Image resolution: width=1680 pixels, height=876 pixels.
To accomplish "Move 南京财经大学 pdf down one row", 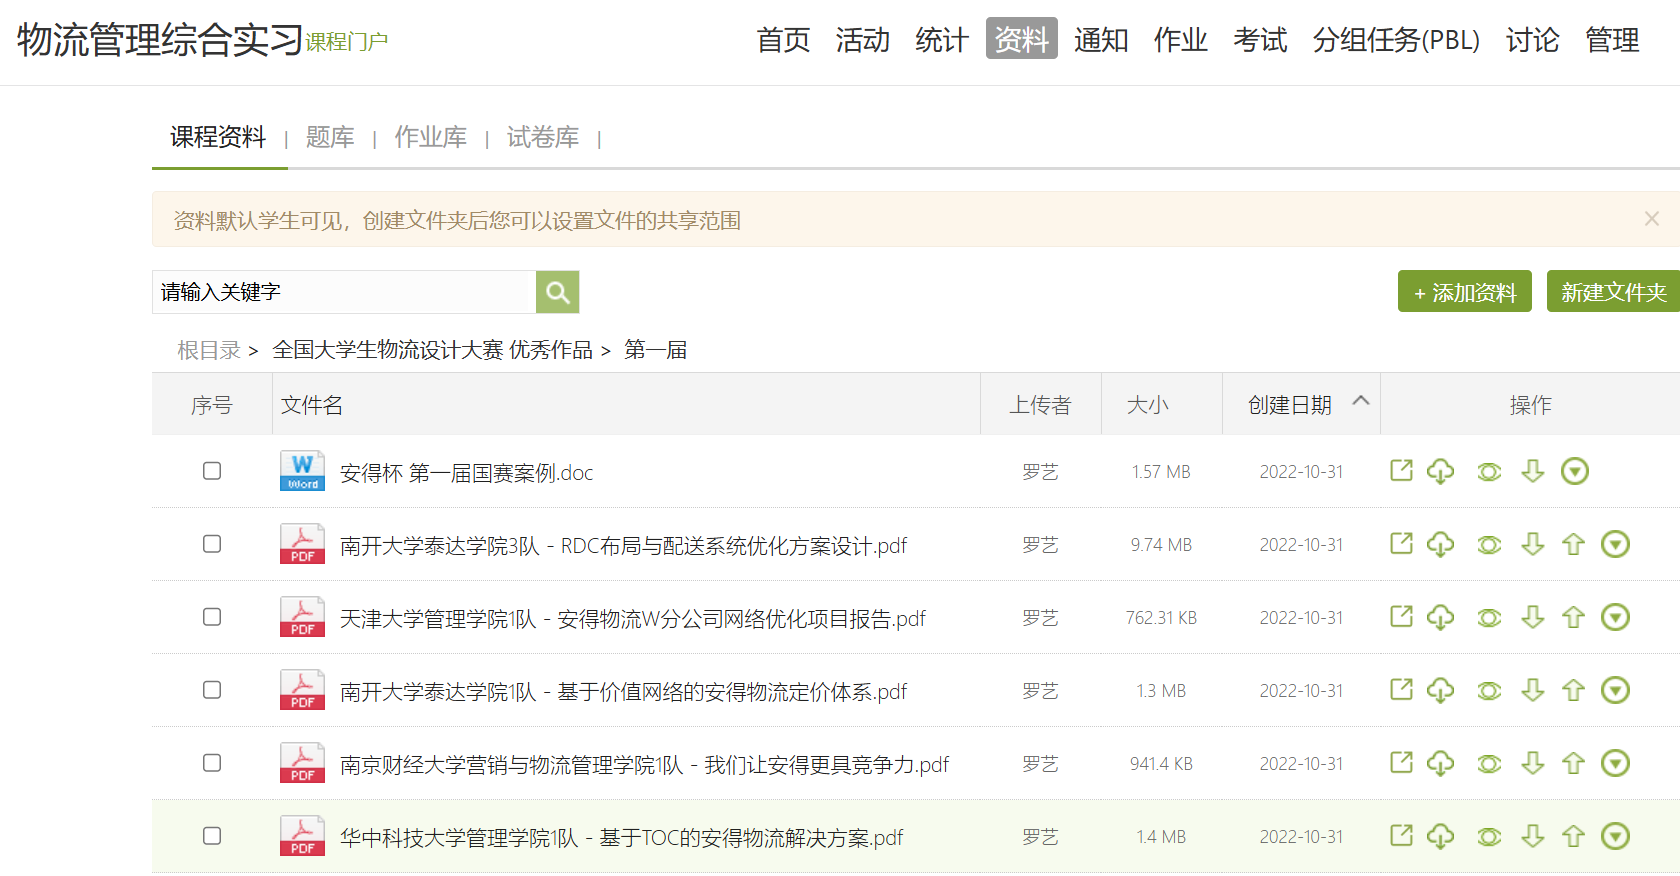I will point(1532,763).
